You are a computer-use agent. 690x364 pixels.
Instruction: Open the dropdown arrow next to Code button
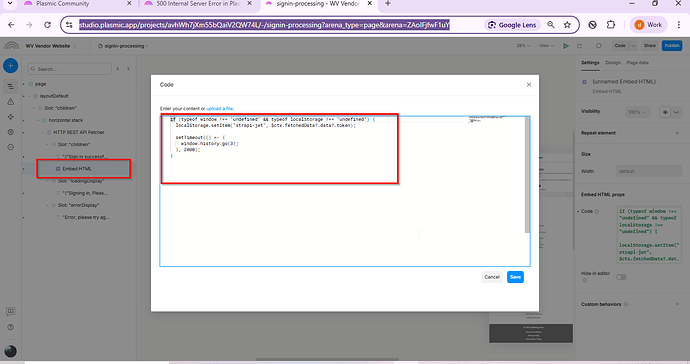click(x=633, y=46)
